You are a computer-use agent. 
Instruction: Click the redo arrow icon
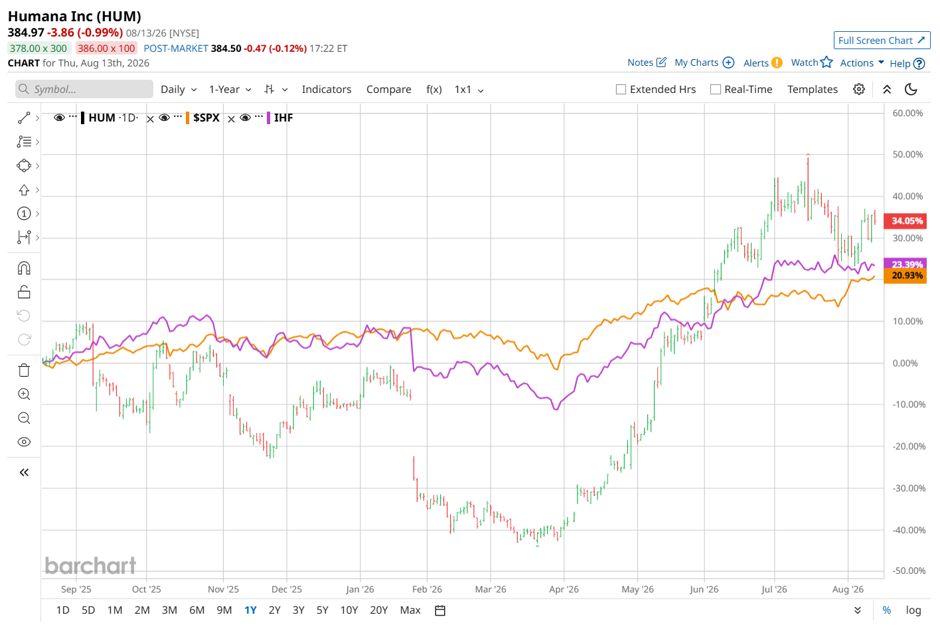[24, 340]
